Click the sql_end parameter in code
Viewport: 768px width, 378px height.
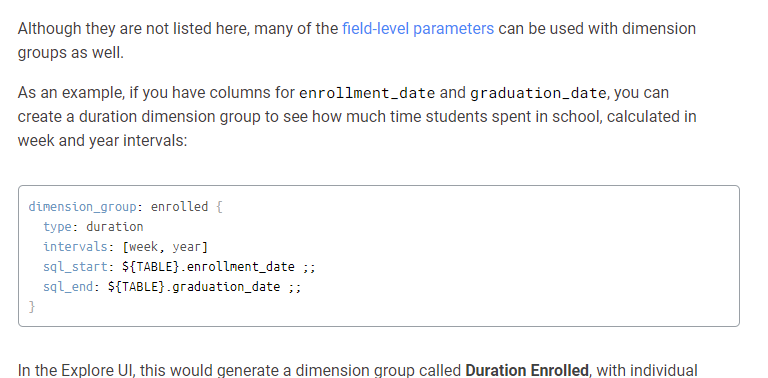[x=68, y=287]
